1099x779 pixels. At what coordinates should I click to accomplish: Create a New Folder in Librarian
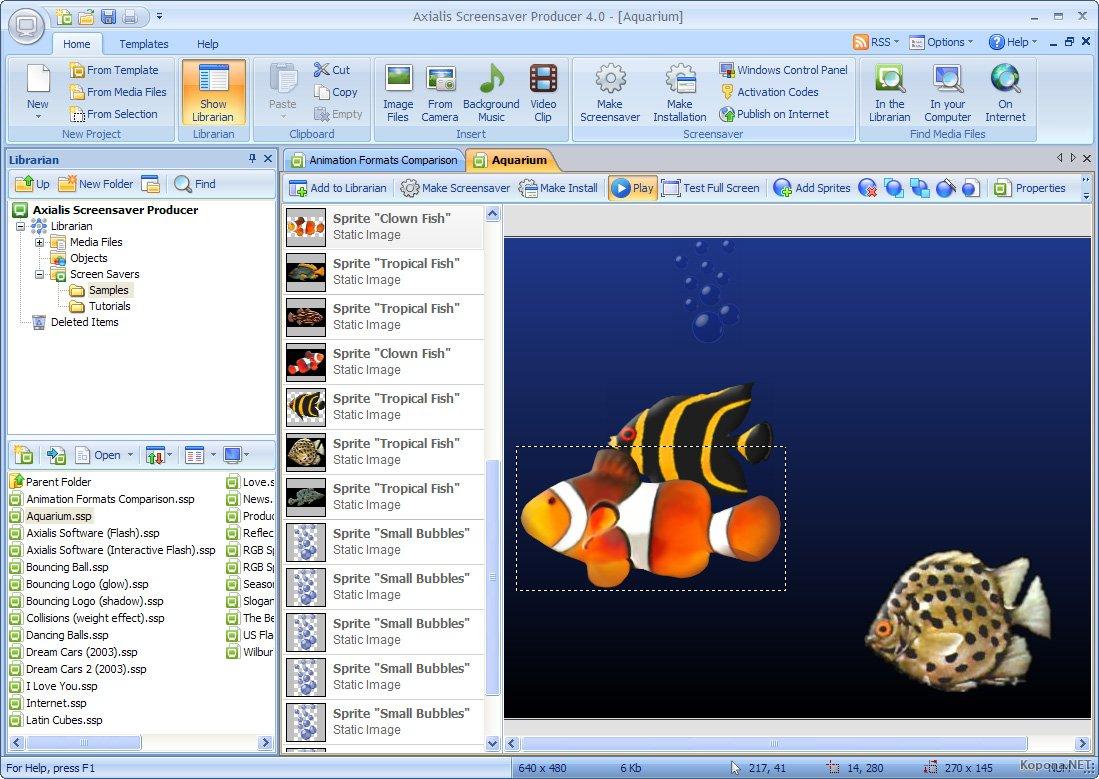[96, 184]
